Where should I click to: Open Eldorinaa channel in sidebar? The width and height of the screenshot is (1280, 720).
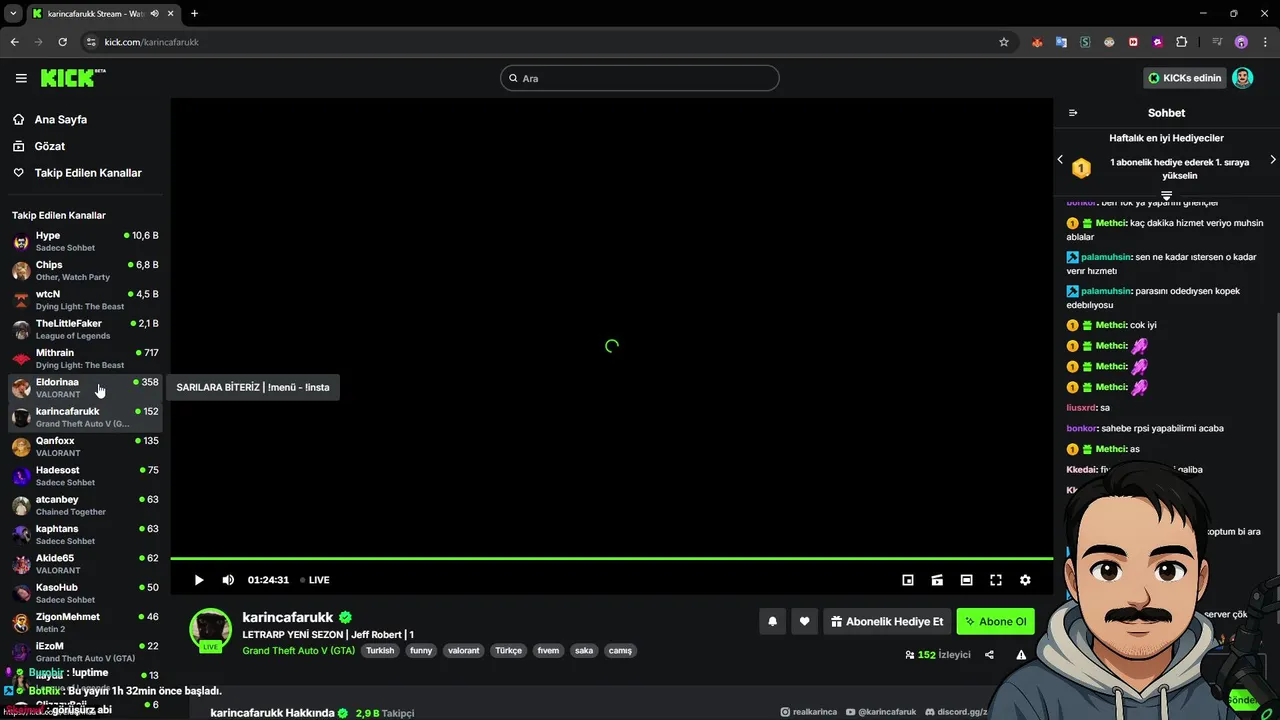85,388
